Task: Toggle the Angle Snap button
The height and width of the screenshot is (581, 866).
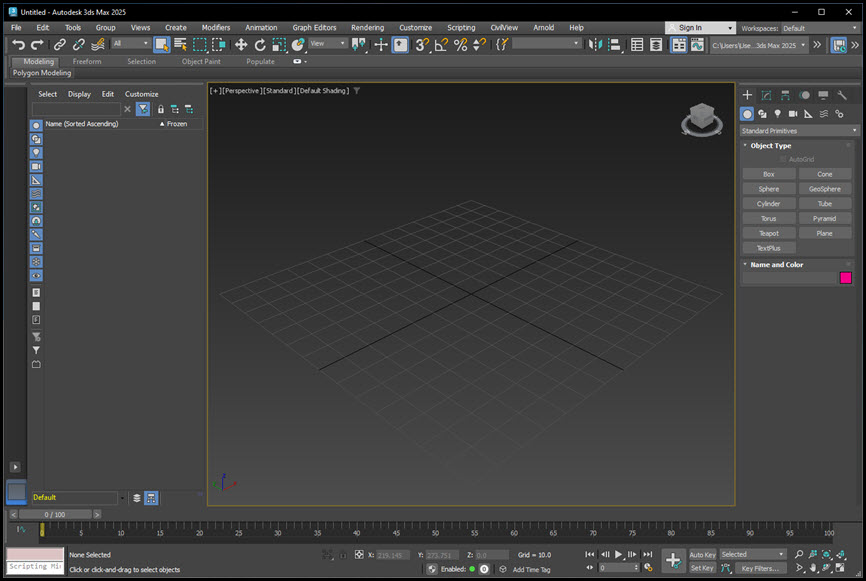Action: [441, 45]
